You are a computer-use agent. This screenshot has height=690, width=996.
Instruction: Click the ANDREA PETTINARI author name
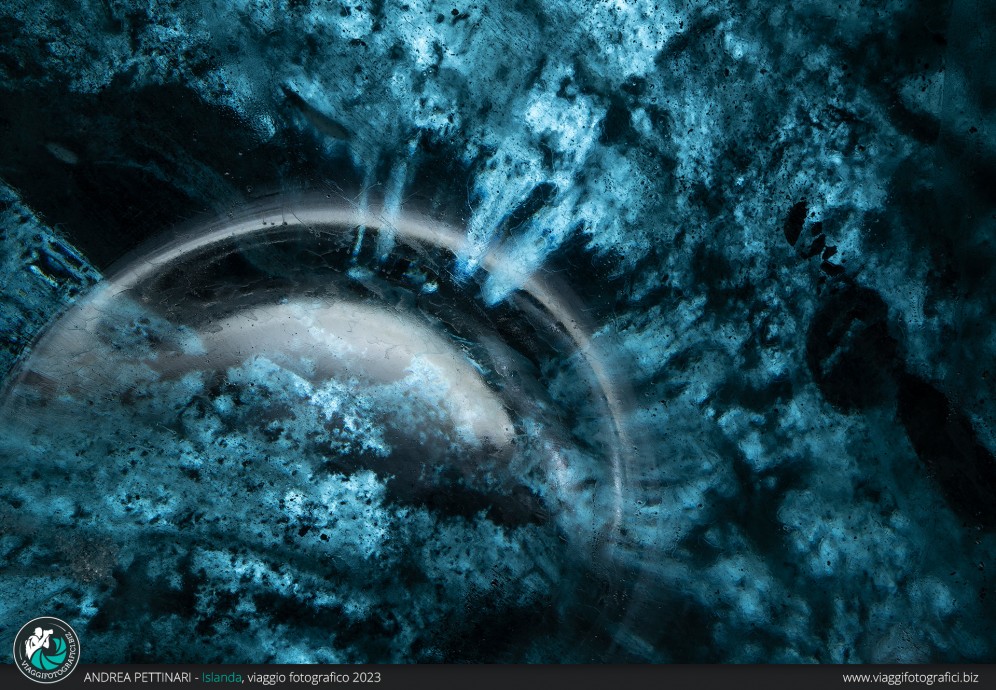pyautogui.click(x=138, y=677)
